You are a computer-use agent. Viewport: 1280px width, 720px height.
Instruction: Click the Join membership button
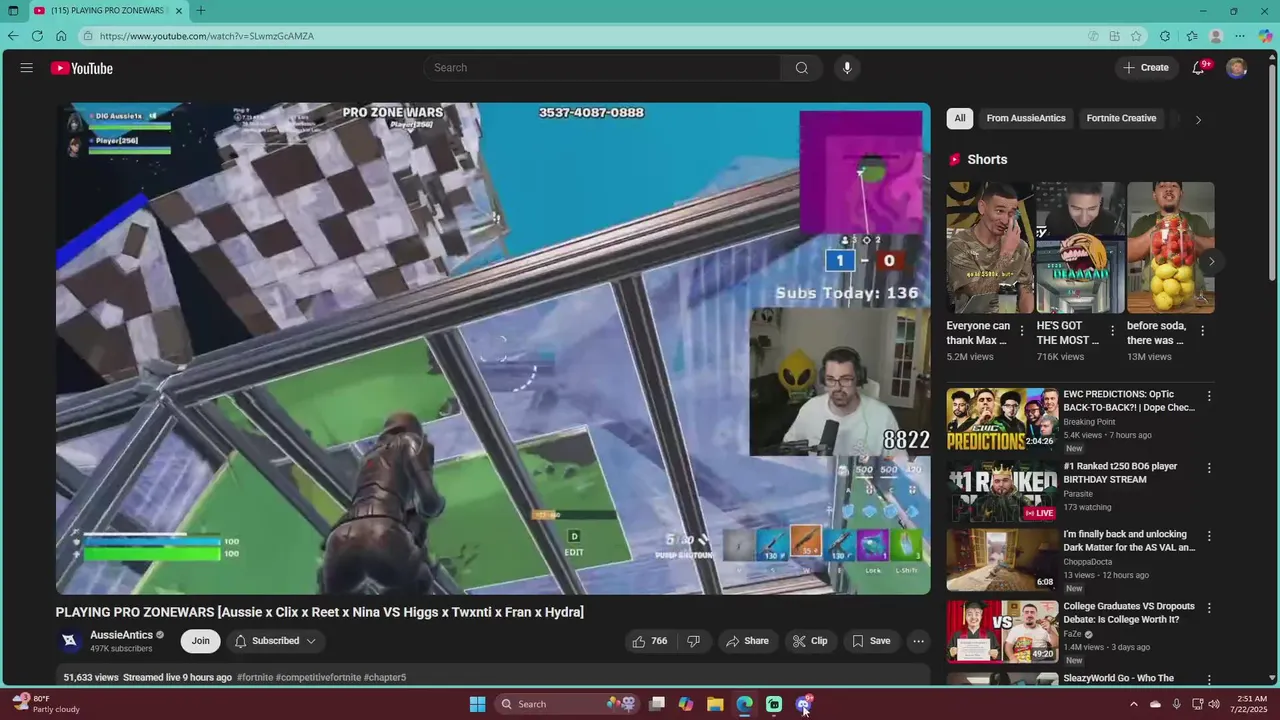[x=201, y=641]
